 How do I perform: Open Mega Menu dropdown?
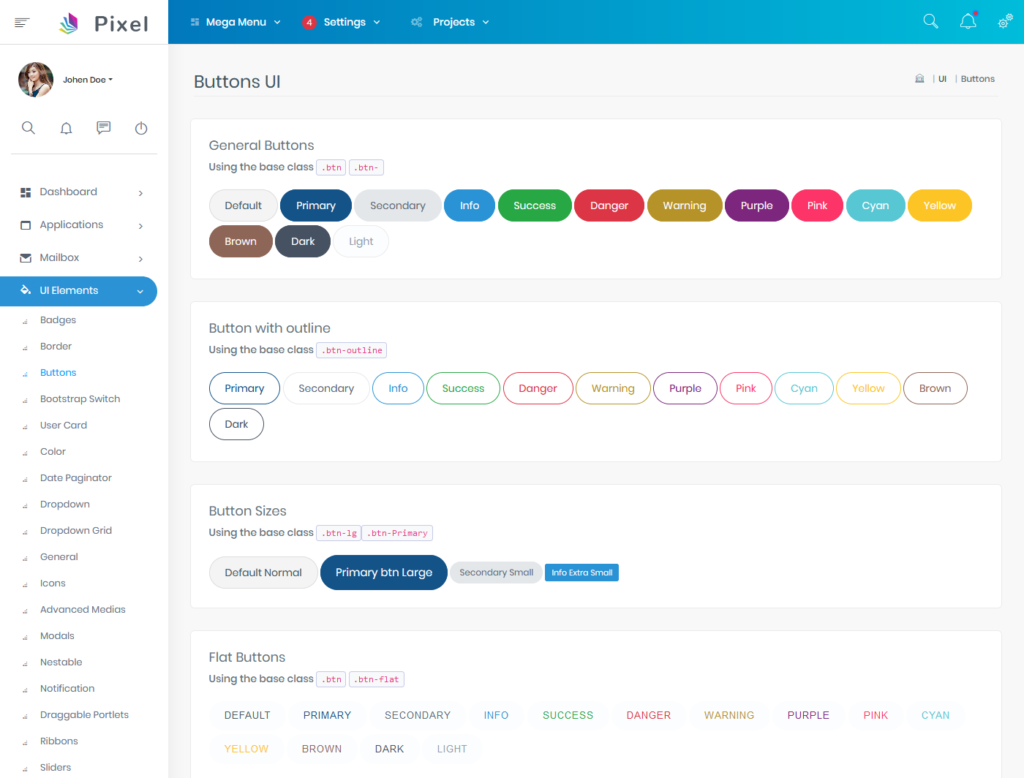pos(235,22)
